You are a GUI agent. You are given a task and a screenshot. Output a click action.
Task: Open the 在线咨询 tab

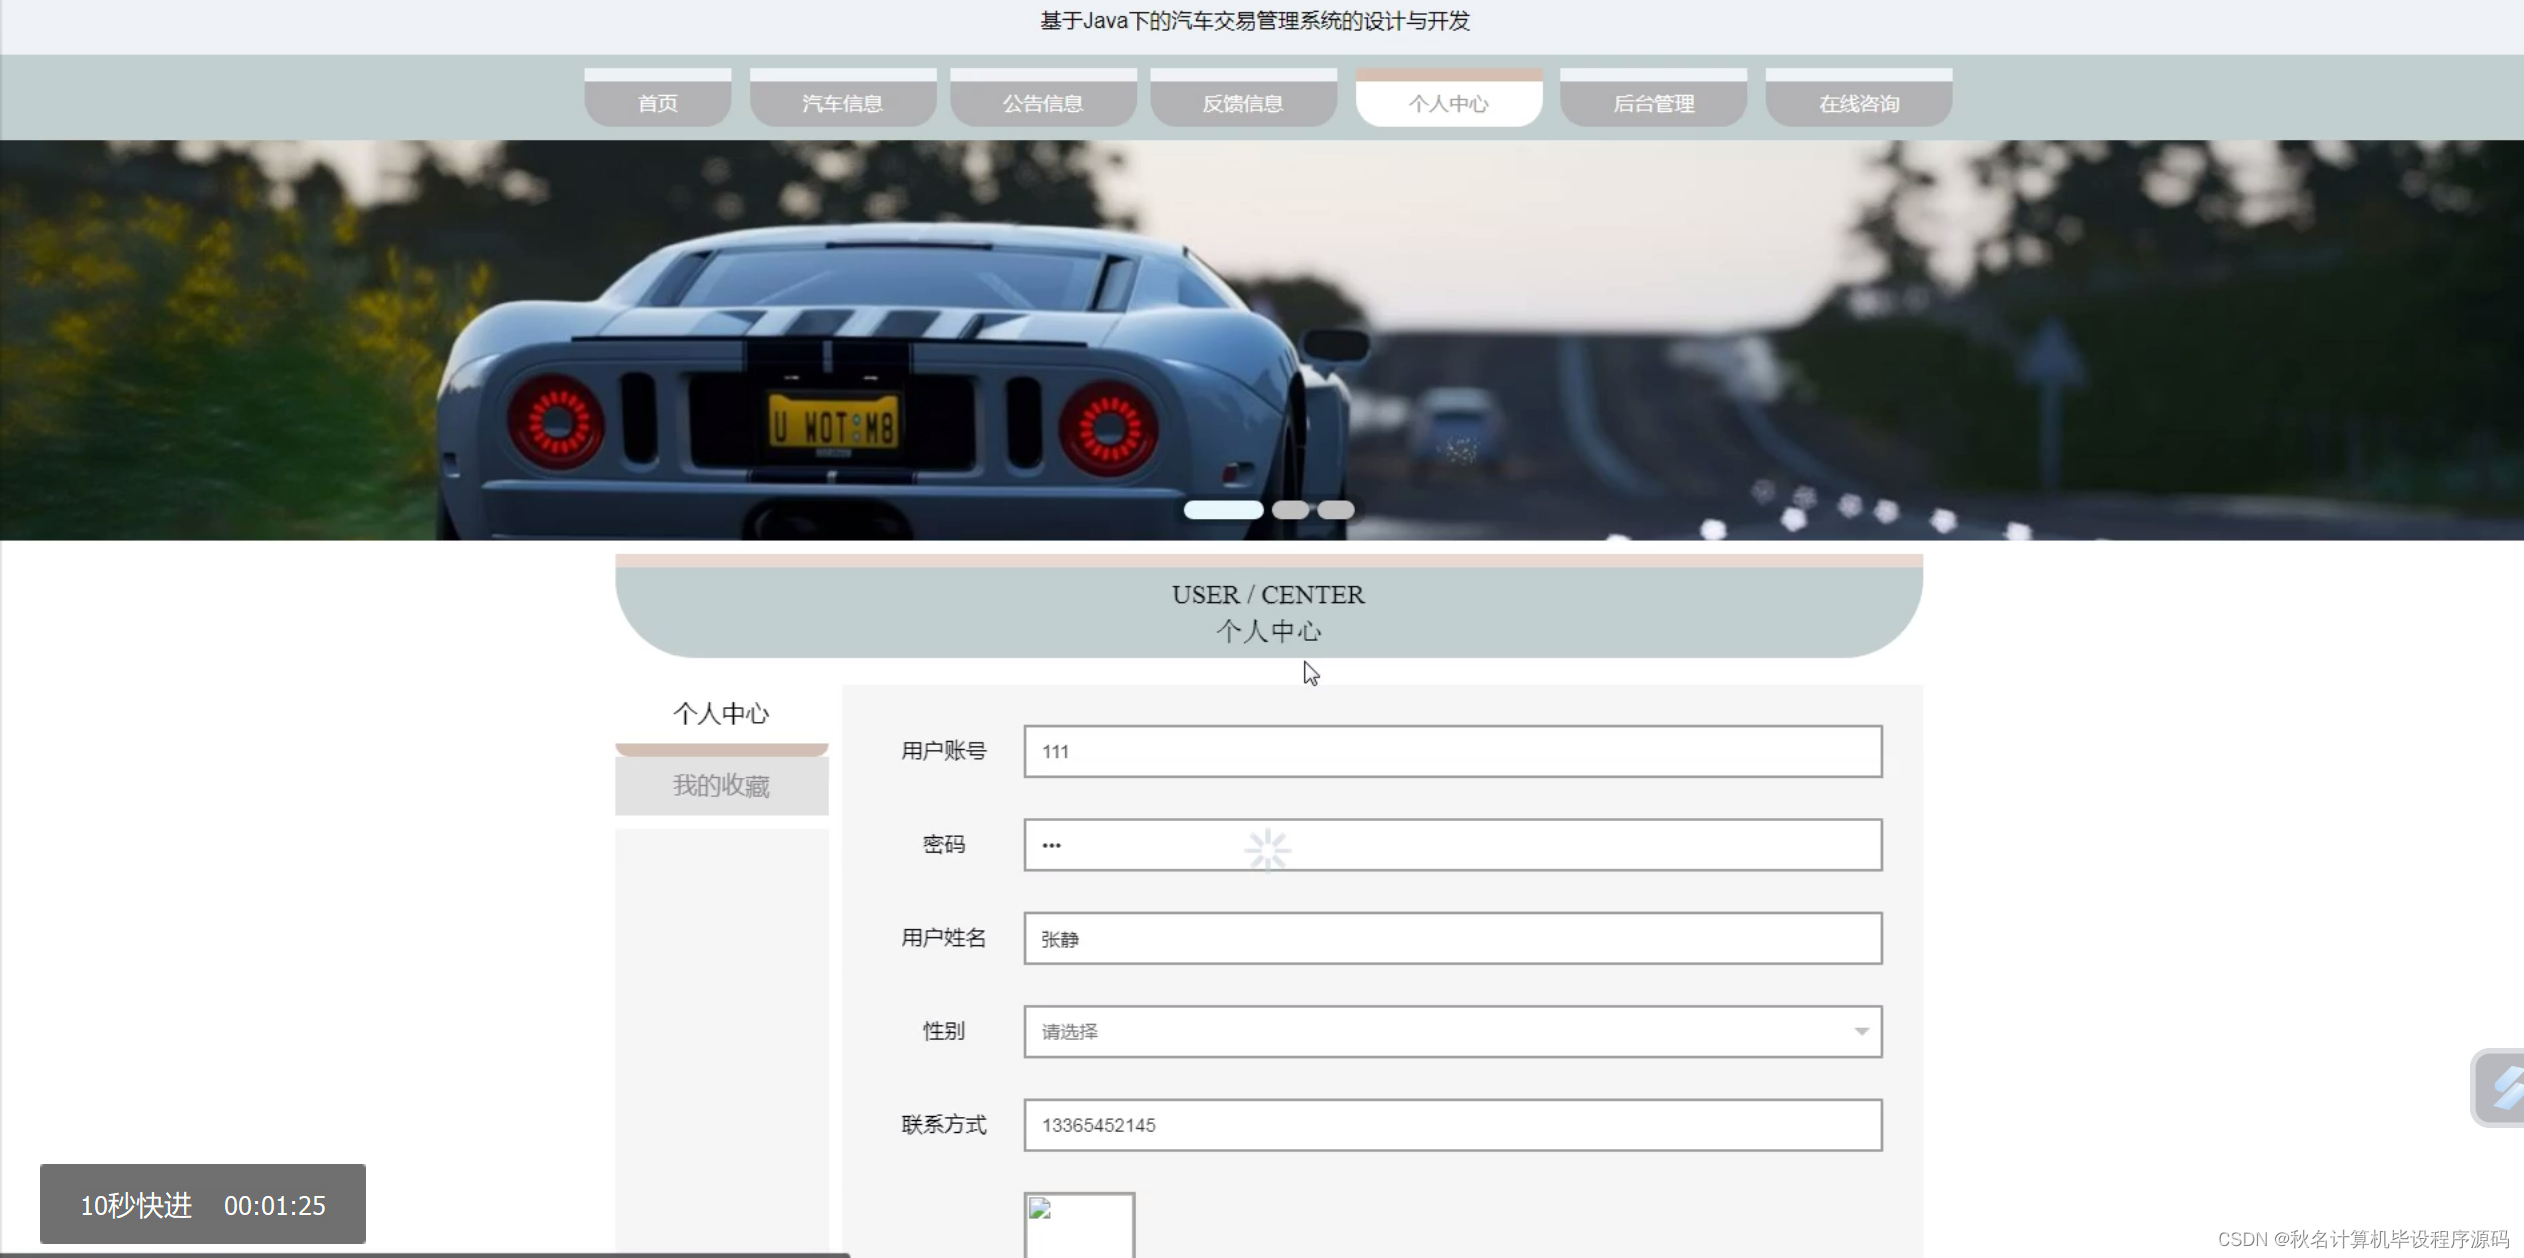pos(1858,103)
